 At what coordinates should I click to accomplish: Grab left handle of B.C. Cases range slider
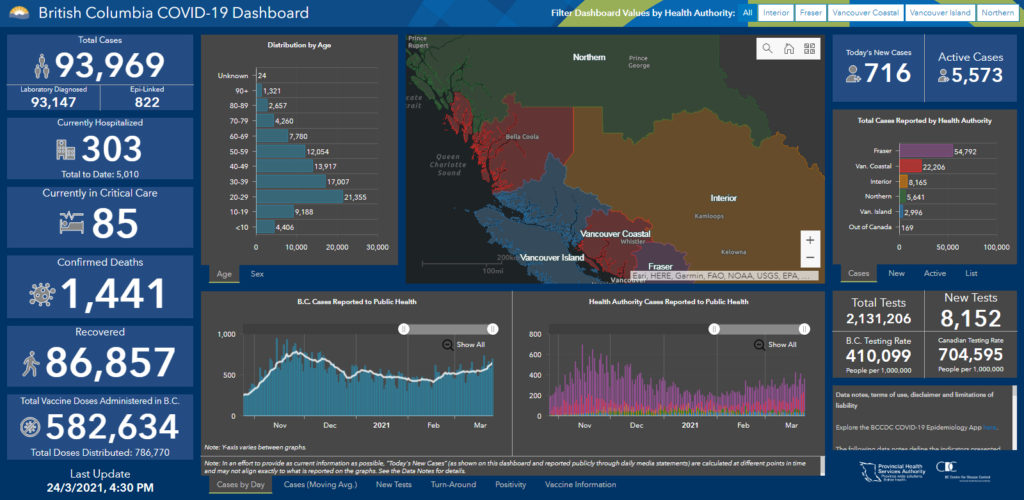coord(404,328)
